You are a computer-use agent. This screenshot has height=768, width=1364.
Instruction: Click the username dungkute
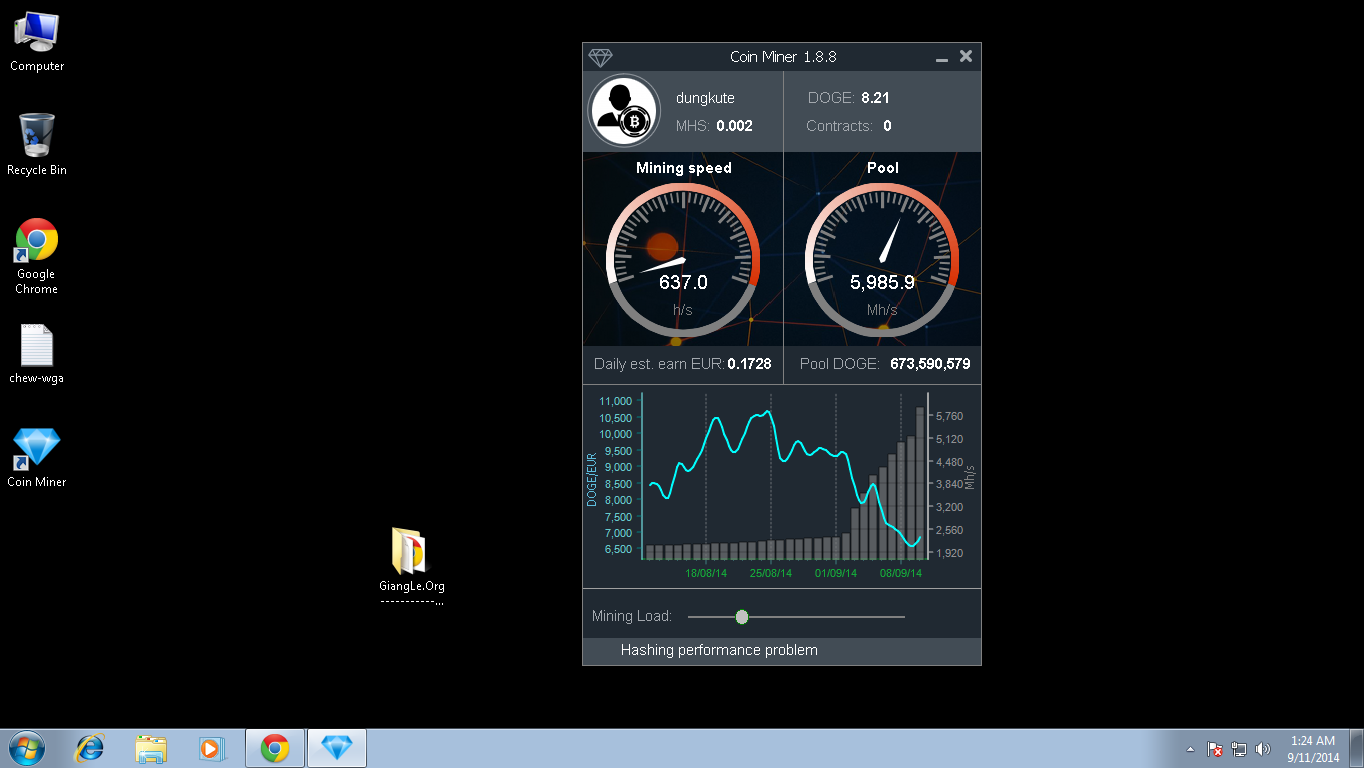(x=705, y=98)
